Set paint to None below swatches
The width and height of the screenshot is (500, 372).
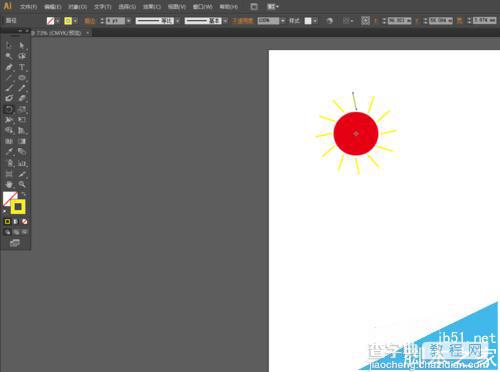[x=24, y=221]
